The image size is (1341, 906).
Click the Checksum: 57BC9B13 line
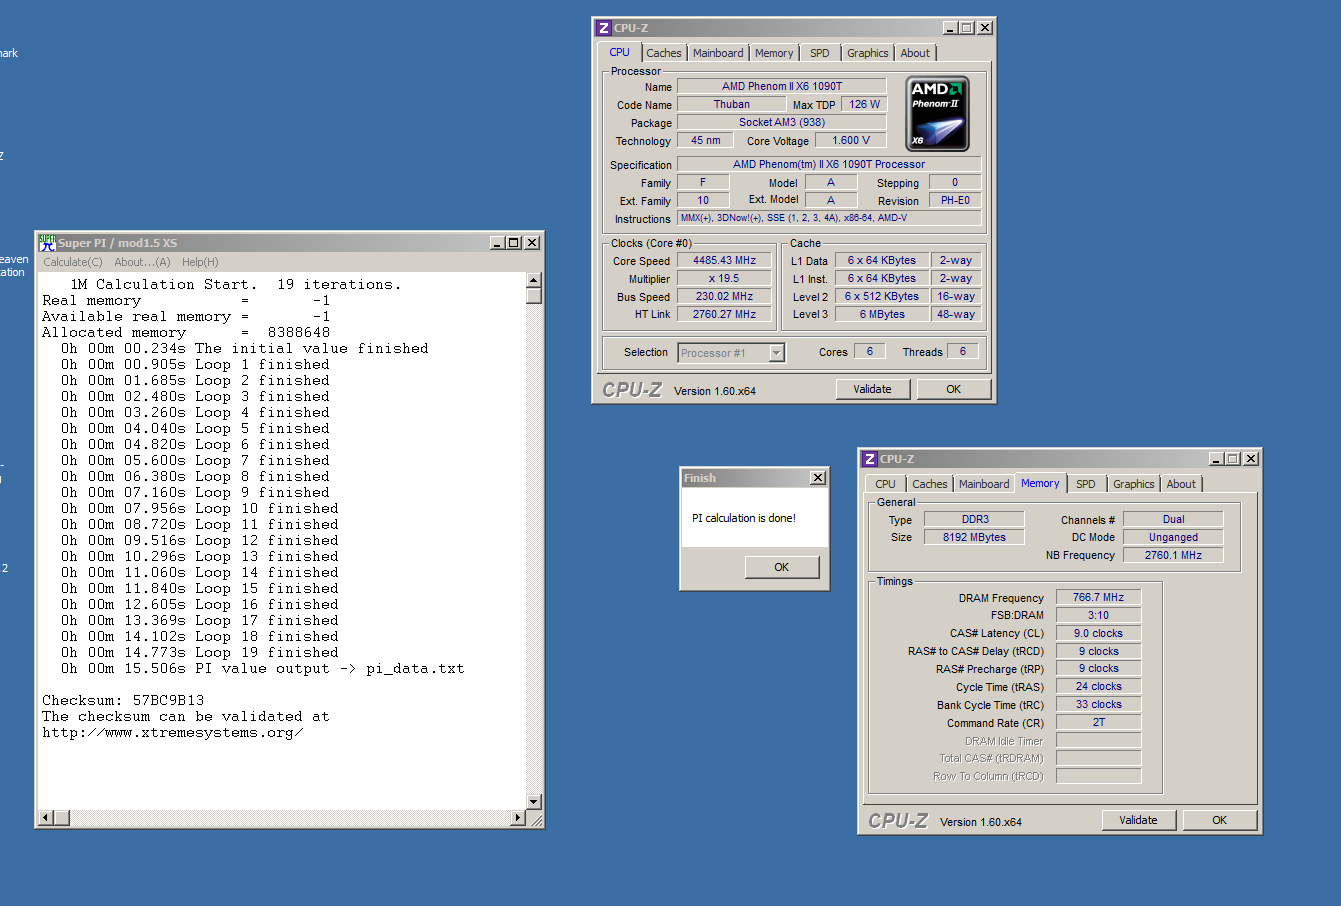123,700
